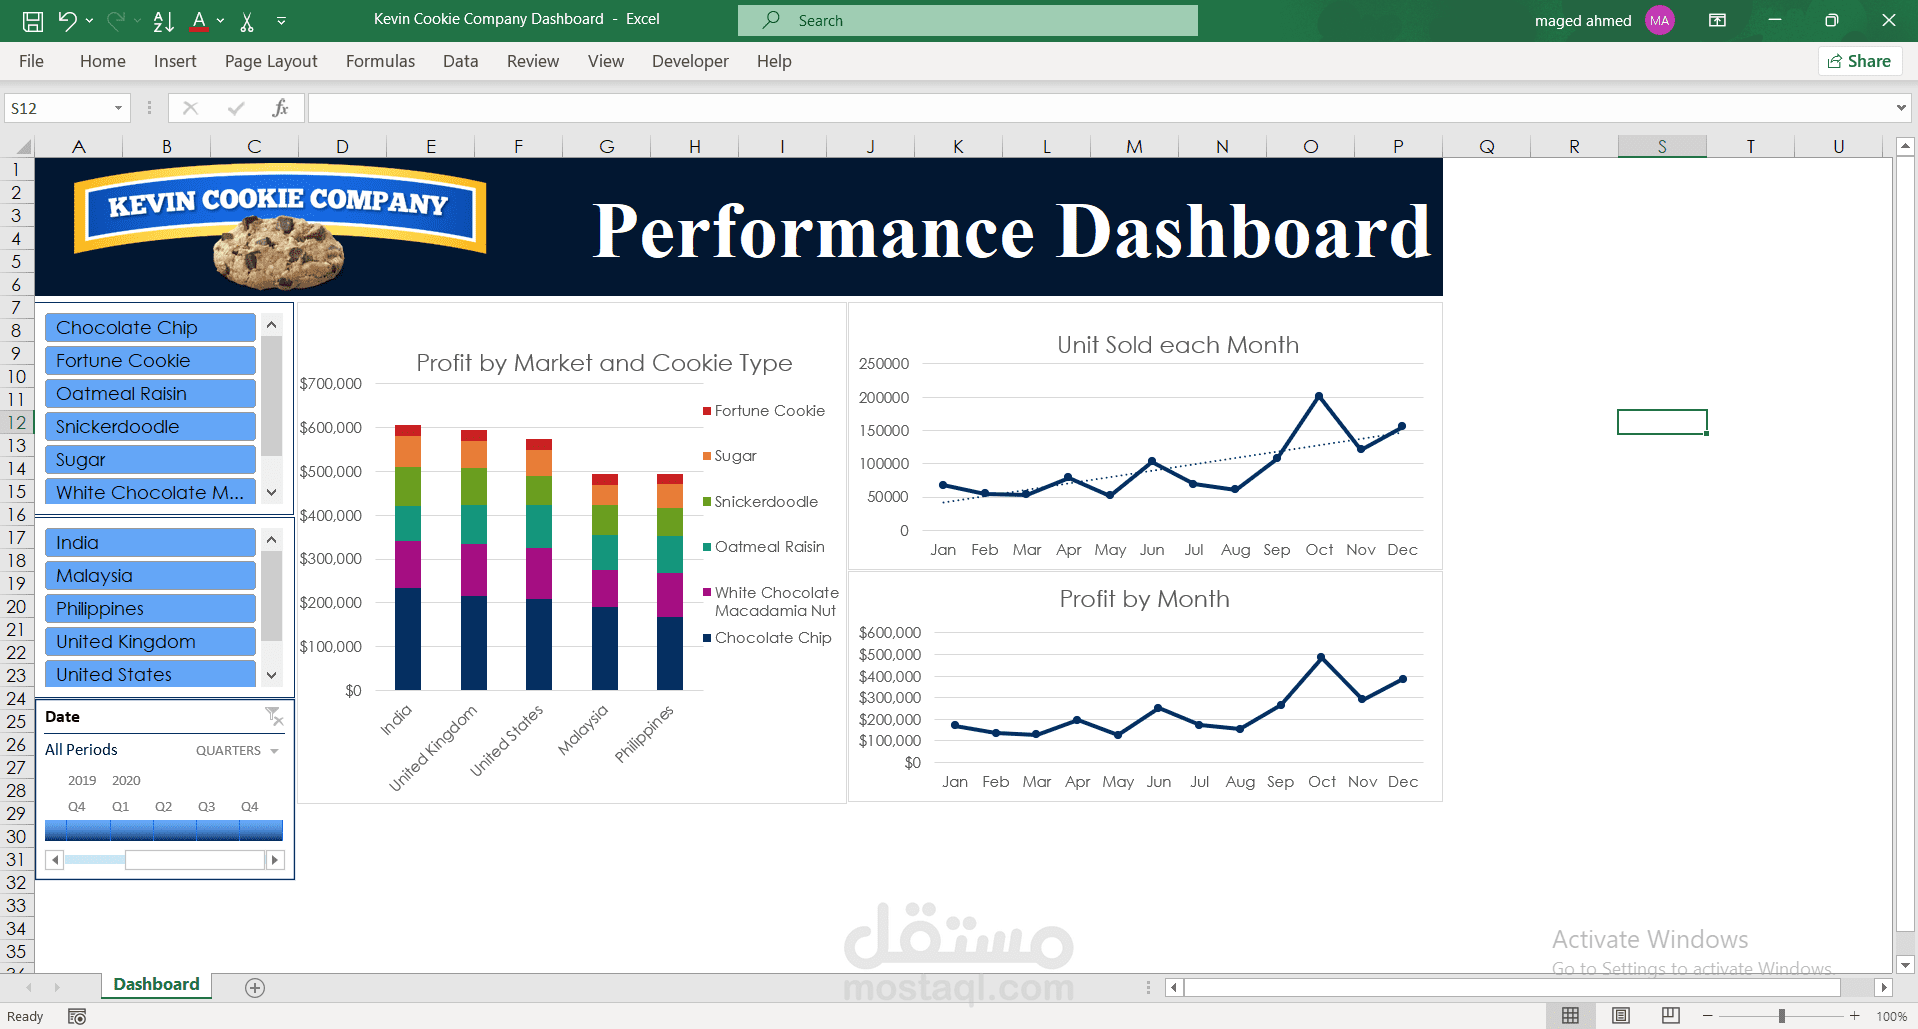This screenshot has width=1918, height=1029.
Task: Click the macro record icon in status bar
Action: pos(76,1016)
